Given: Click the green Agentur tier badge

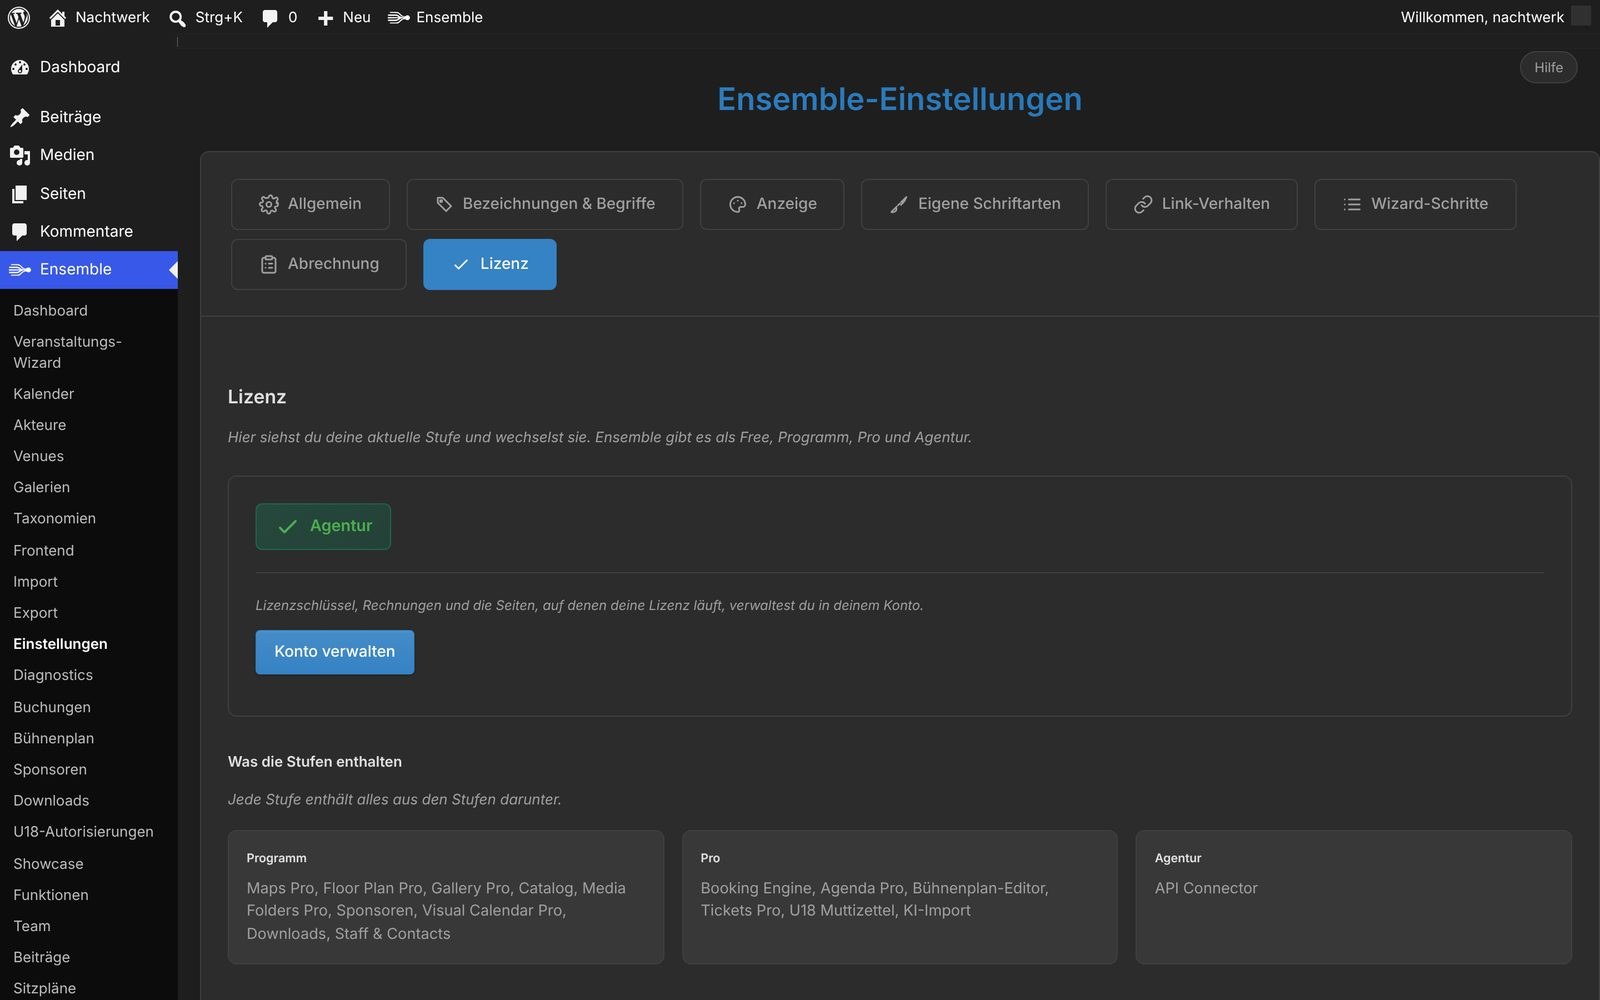Looking at the screenshot, I should coord(323,526).
